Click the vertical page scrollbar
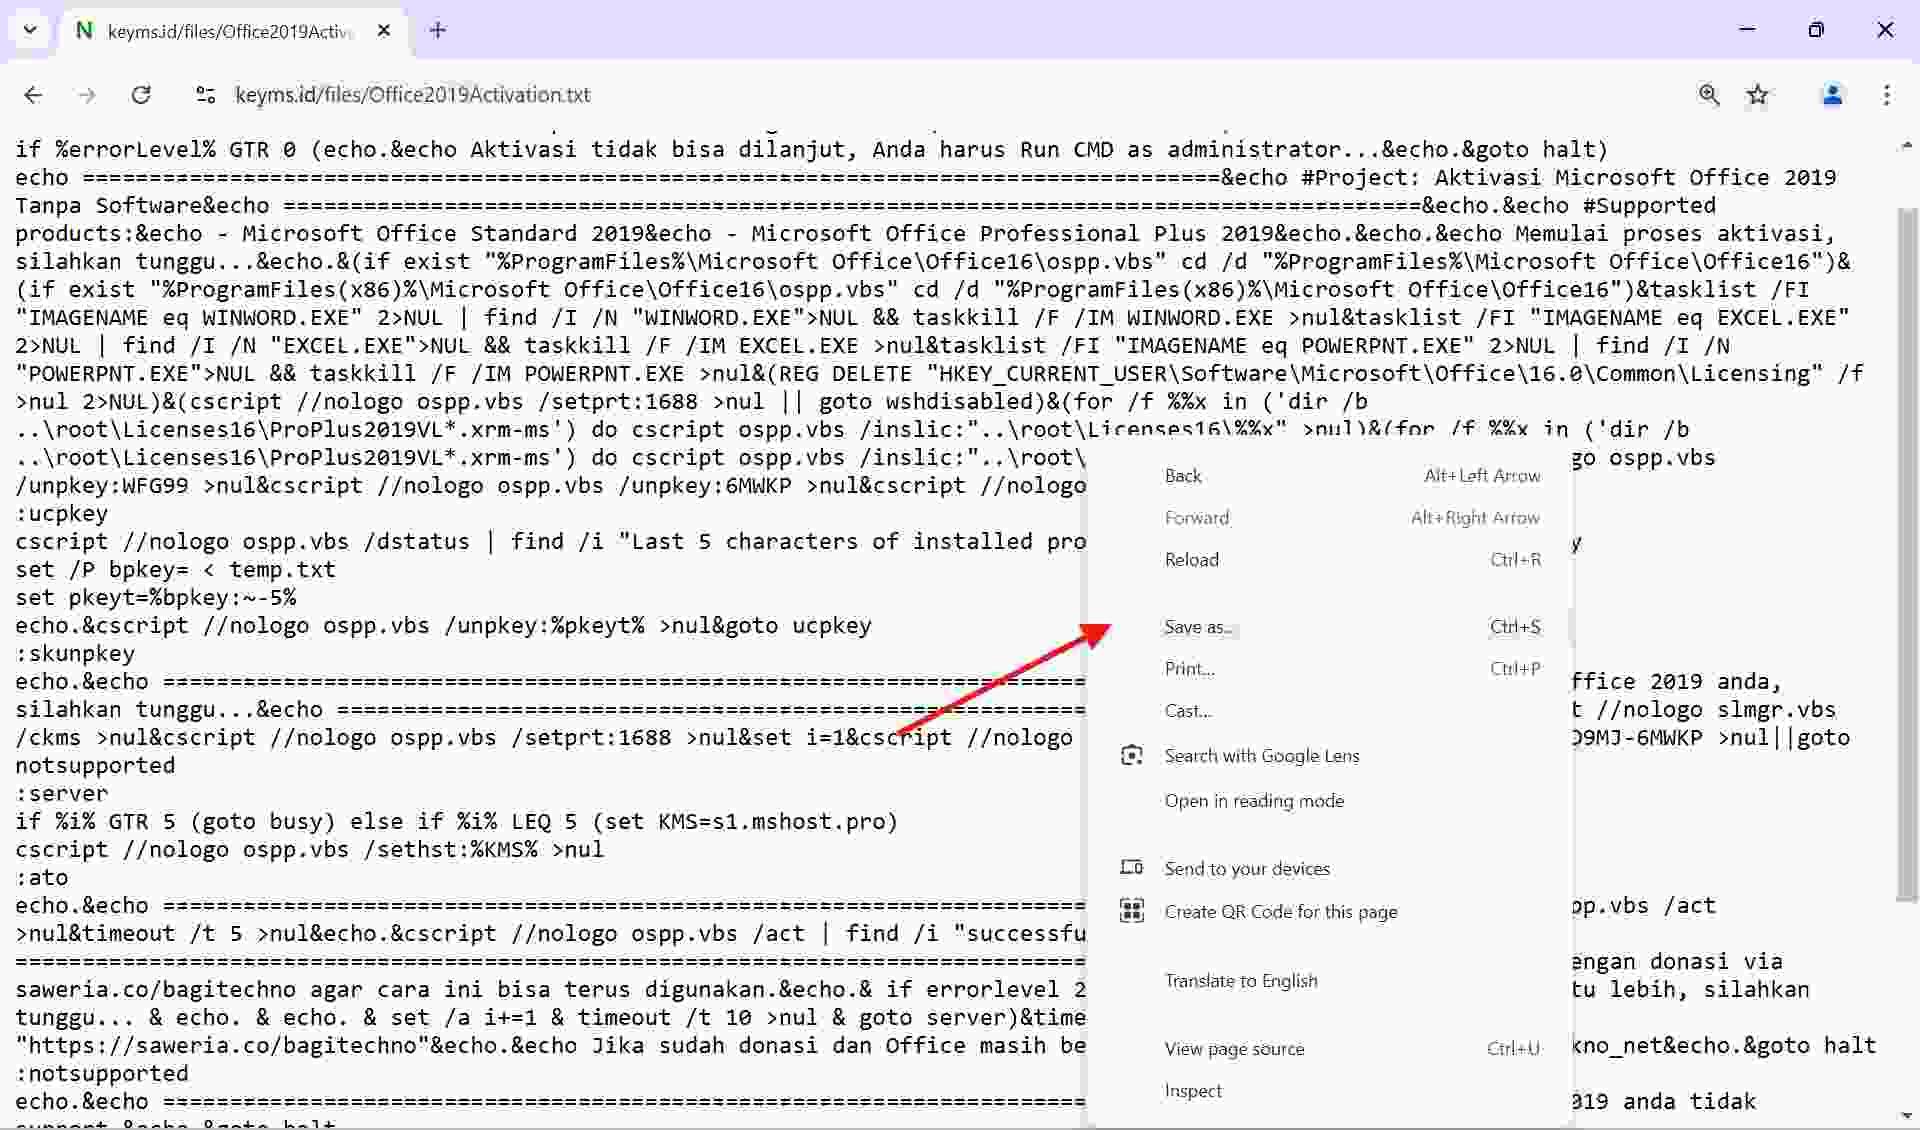1920x1130 pixels. (1906, 550)
